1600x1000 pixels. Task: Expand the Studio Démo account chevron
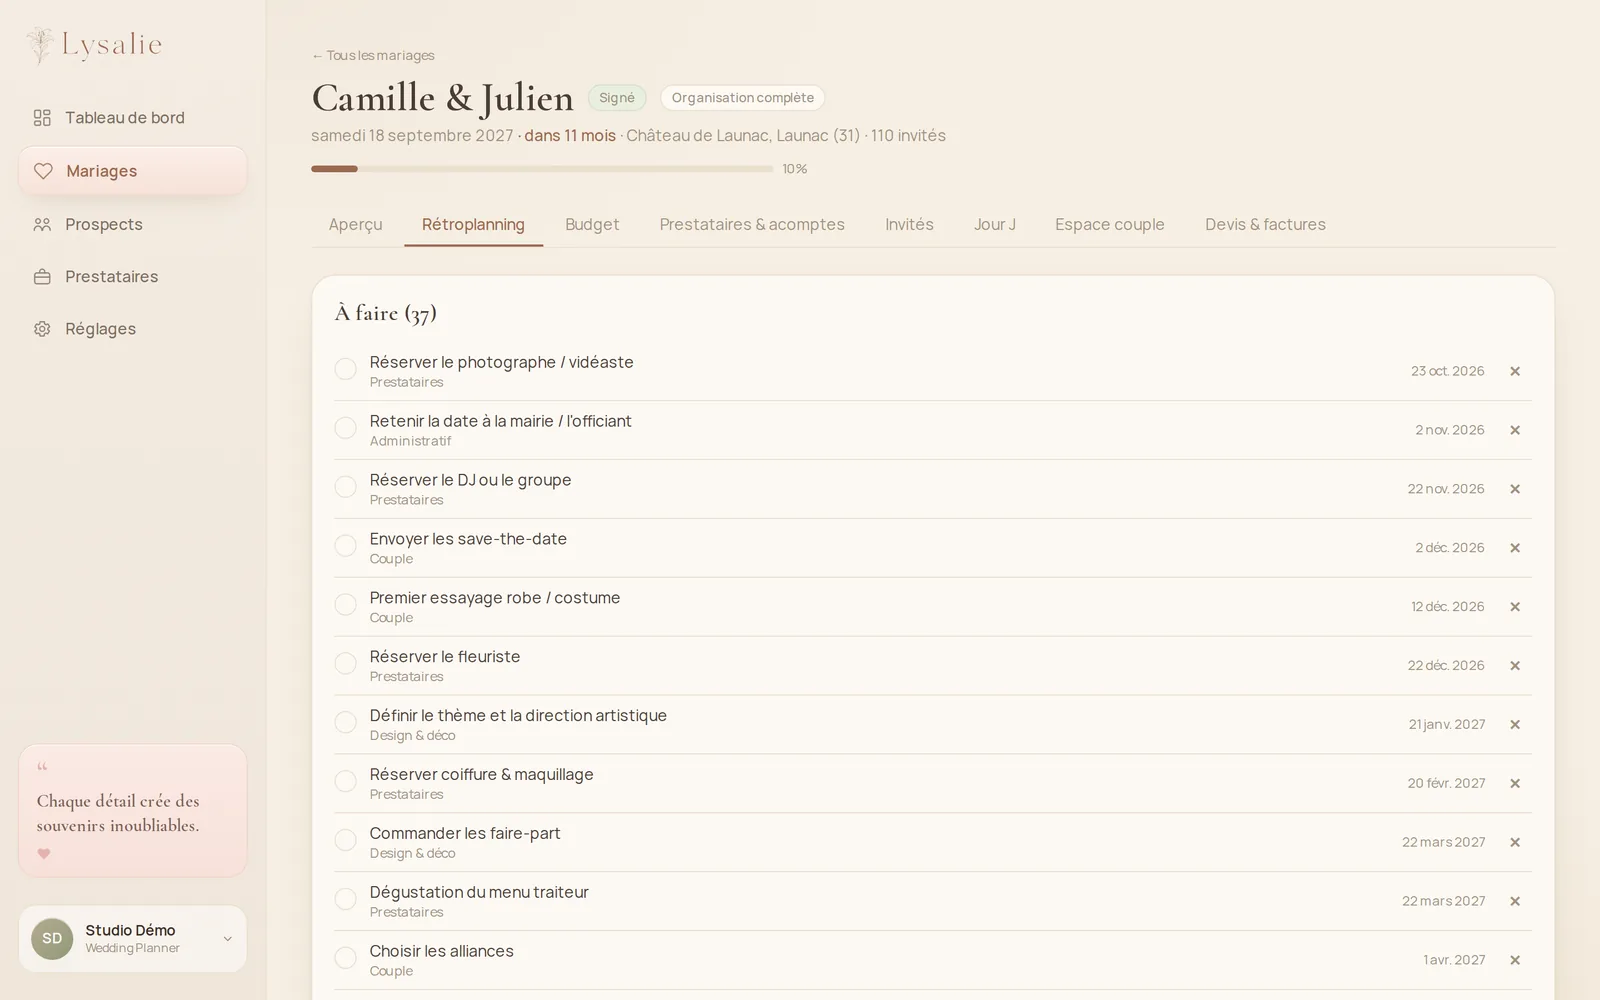(x=227, y=939)
